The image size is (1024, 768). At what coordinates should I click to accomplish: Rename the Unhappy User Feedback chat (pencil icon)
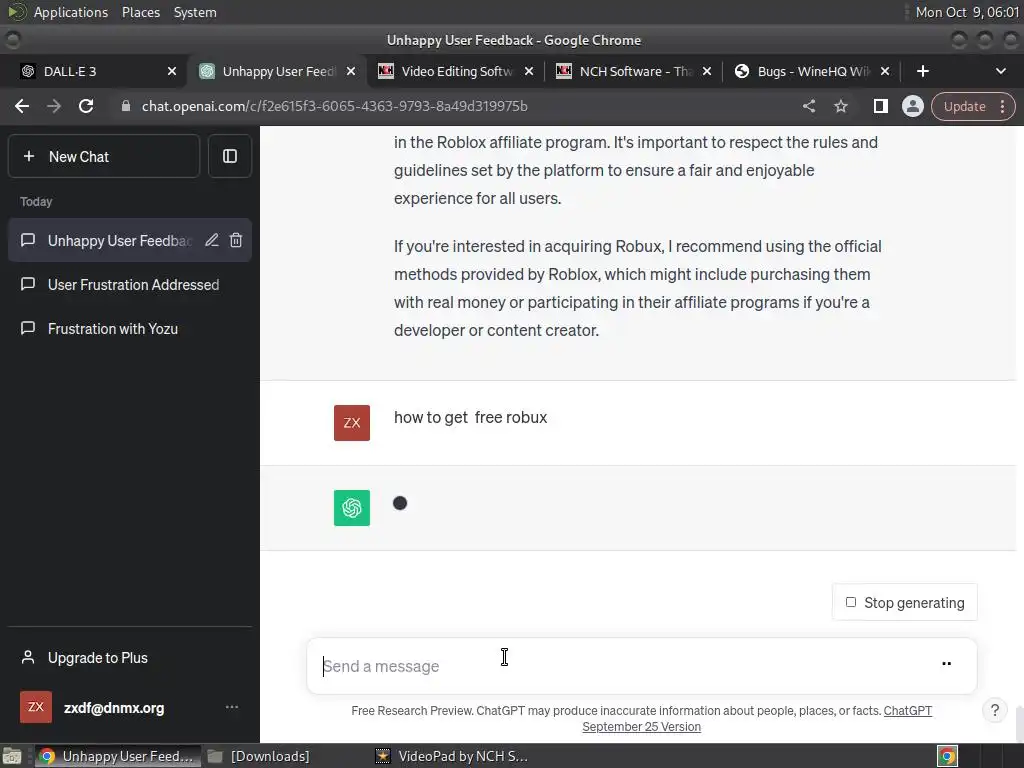(x=212, y=240)
